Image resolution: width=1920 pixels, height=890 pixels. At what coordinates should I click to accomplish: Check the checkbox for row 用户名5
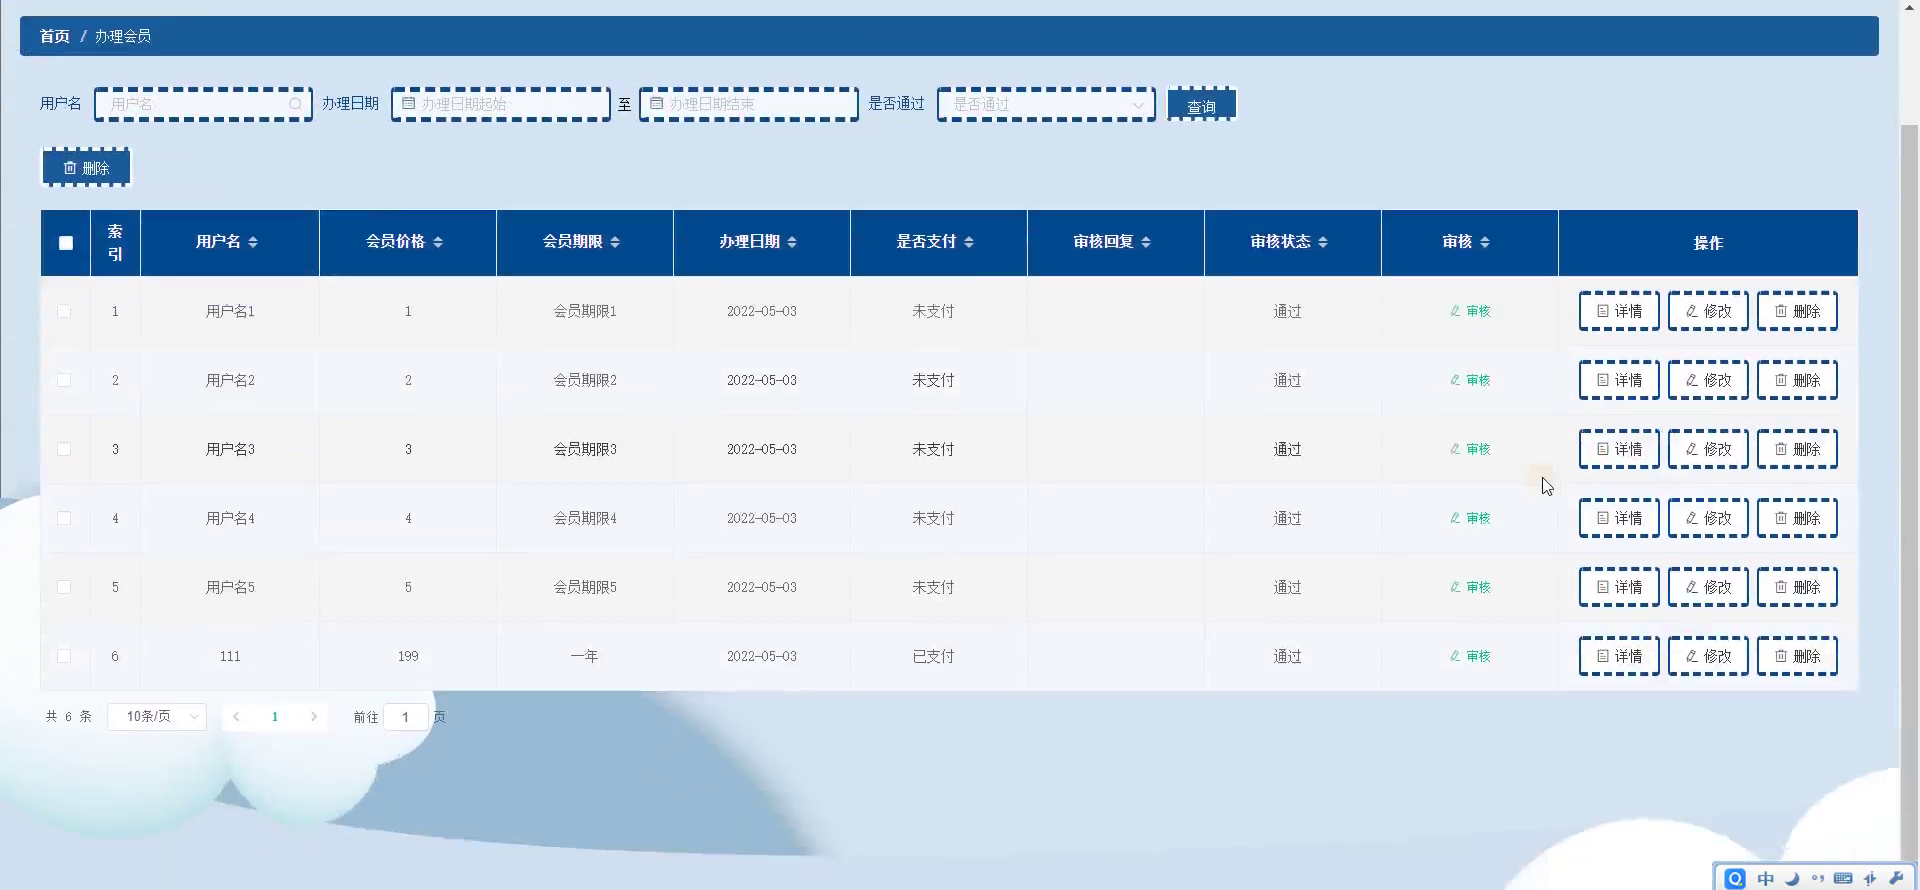(x=64, y=587)
